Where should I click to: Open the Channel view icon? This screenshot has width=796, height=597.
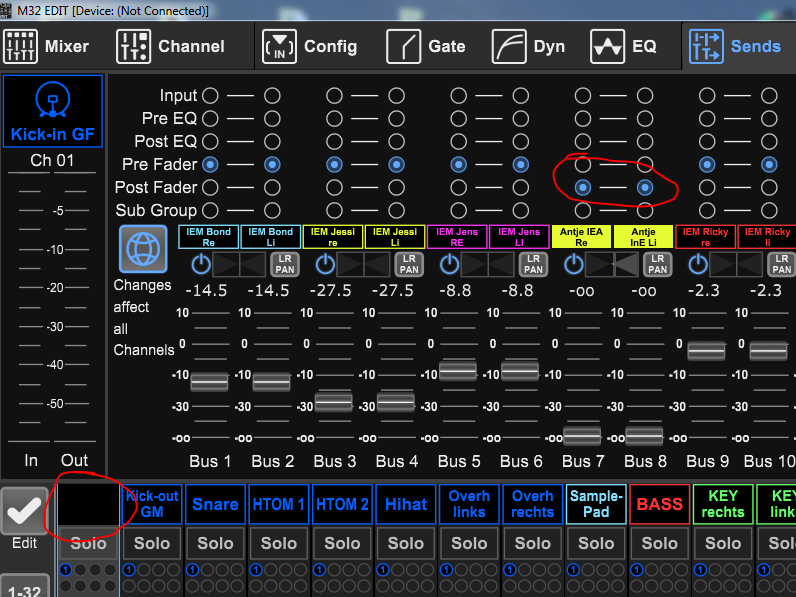coord(134,46)
